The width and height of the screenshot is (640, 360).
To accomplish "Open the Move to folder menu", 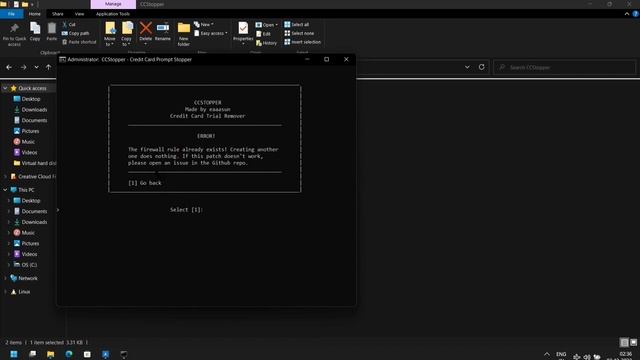I will (110, 33).
